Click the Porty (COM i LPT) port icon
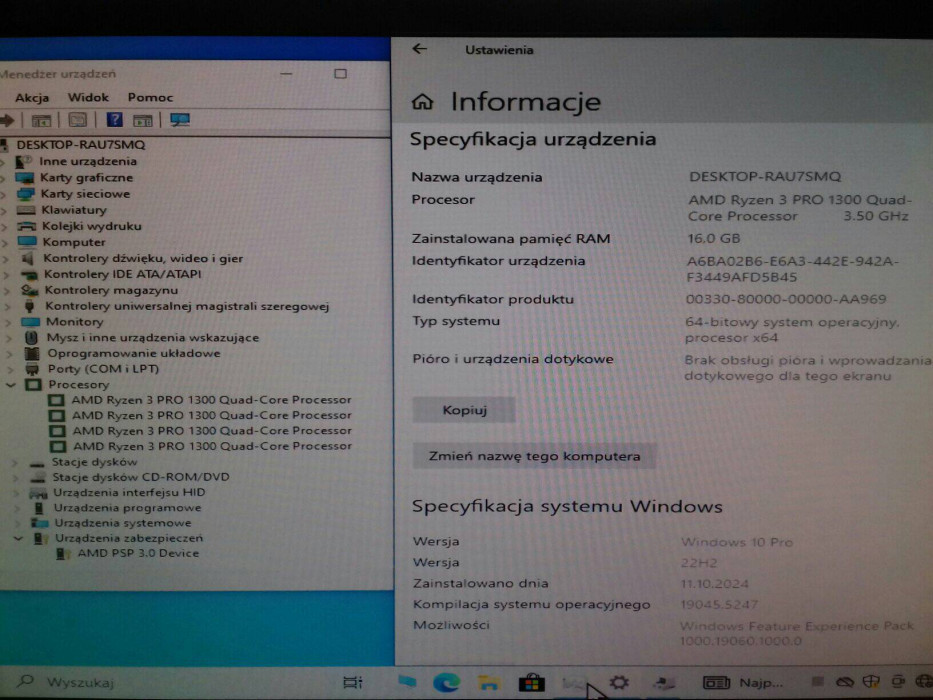The image size is (933, 700). pyautogui.click(x=32, y=369)
